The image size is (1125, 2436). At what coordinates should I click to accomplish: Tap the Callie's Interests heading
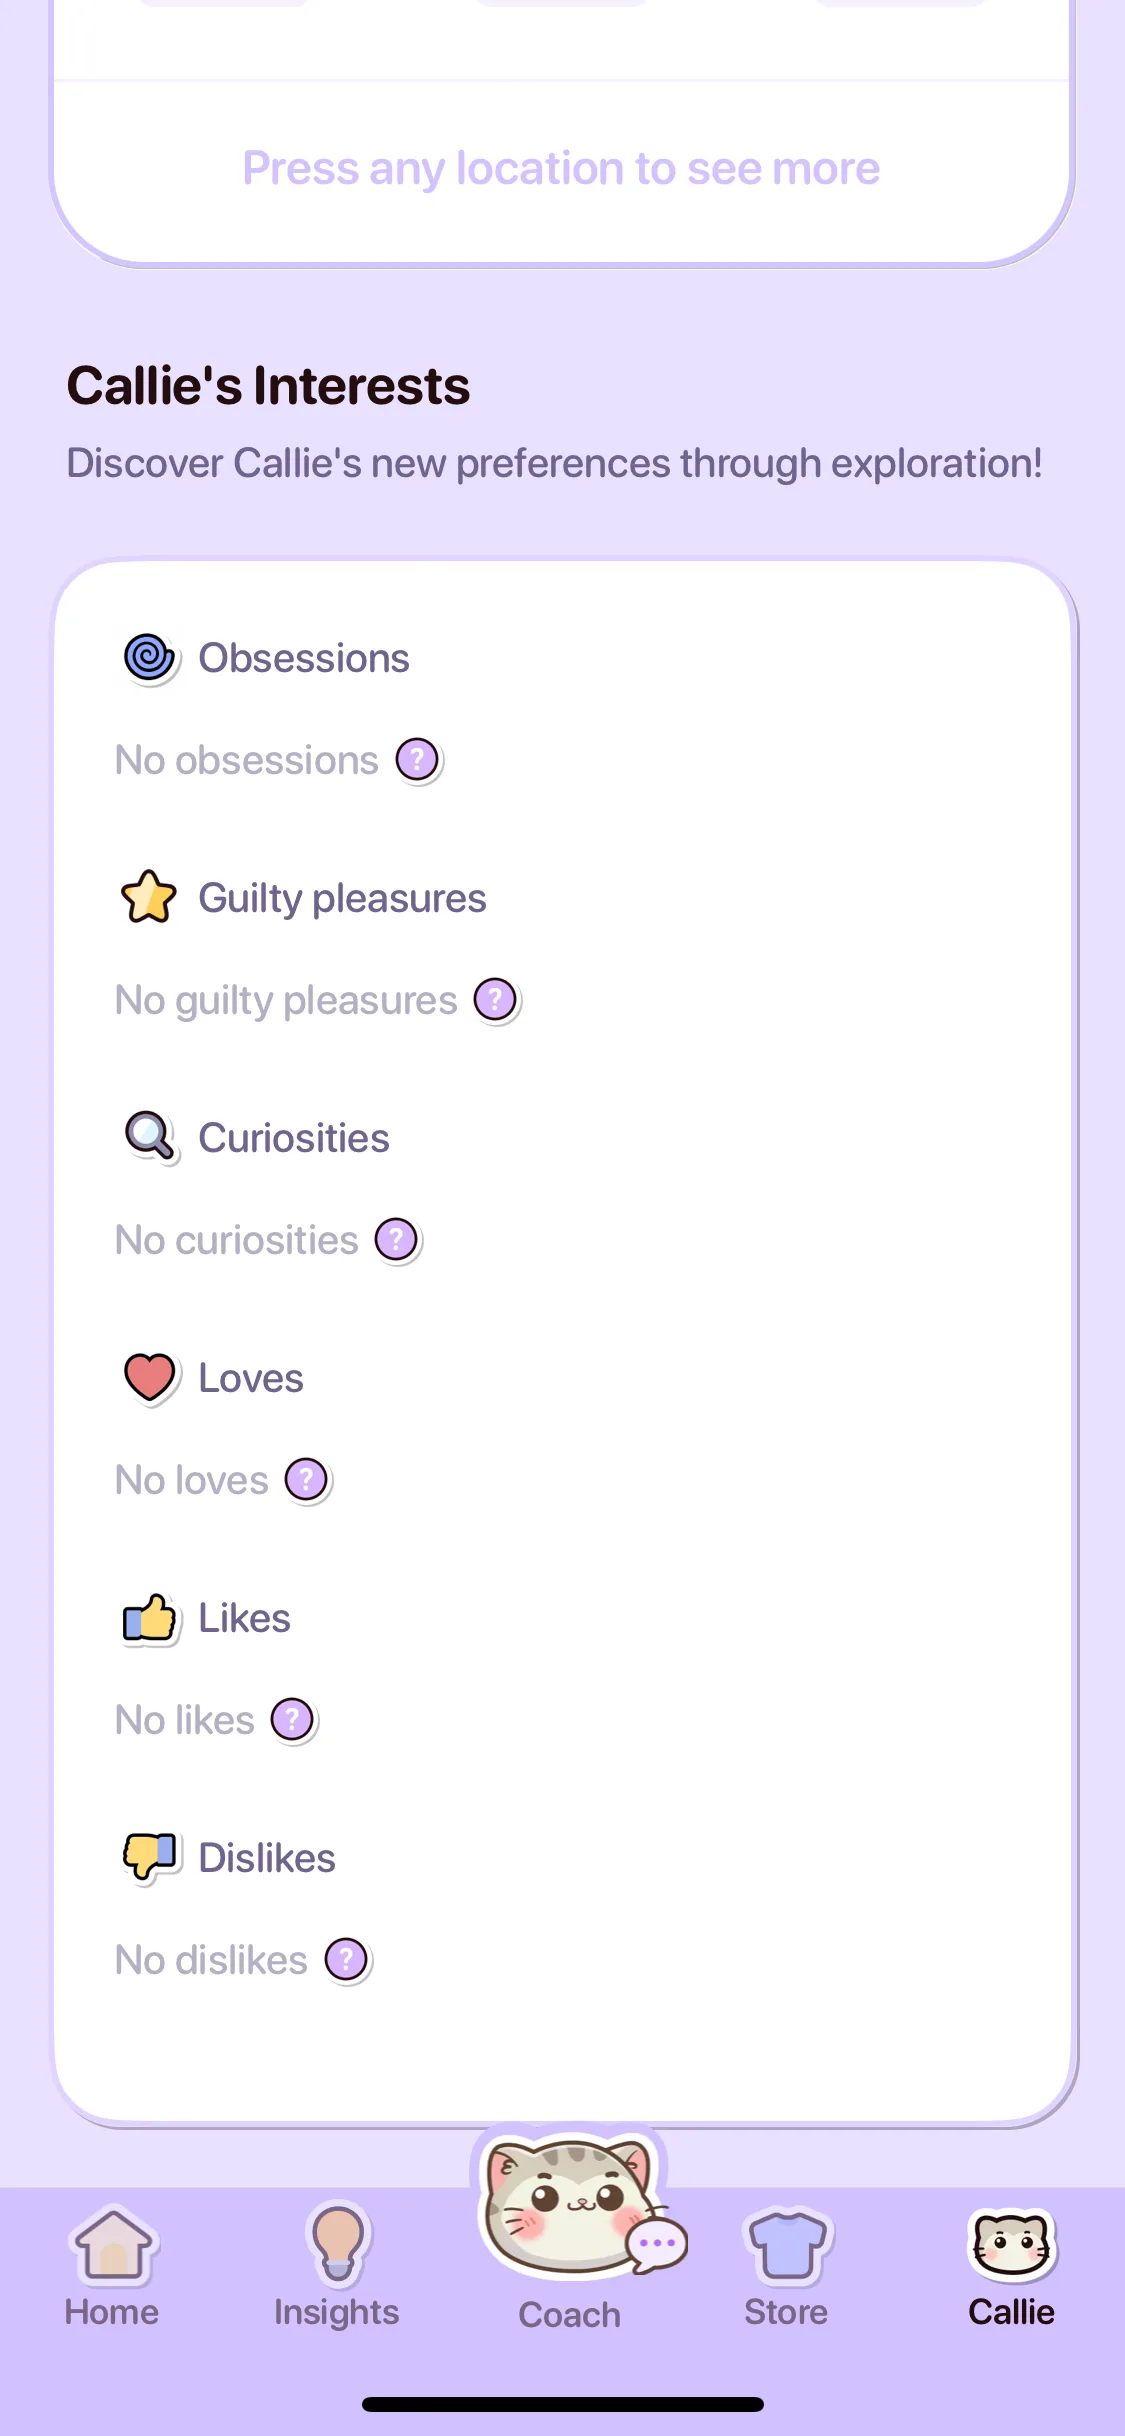(268, 386)
